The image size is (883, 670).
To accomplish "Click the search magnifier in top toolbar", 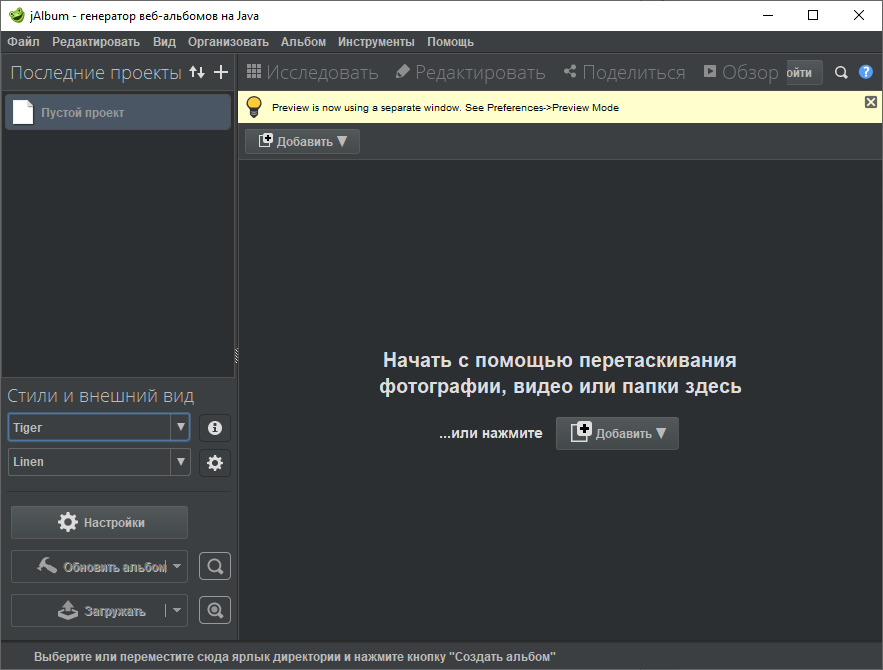I will point(841,72).
